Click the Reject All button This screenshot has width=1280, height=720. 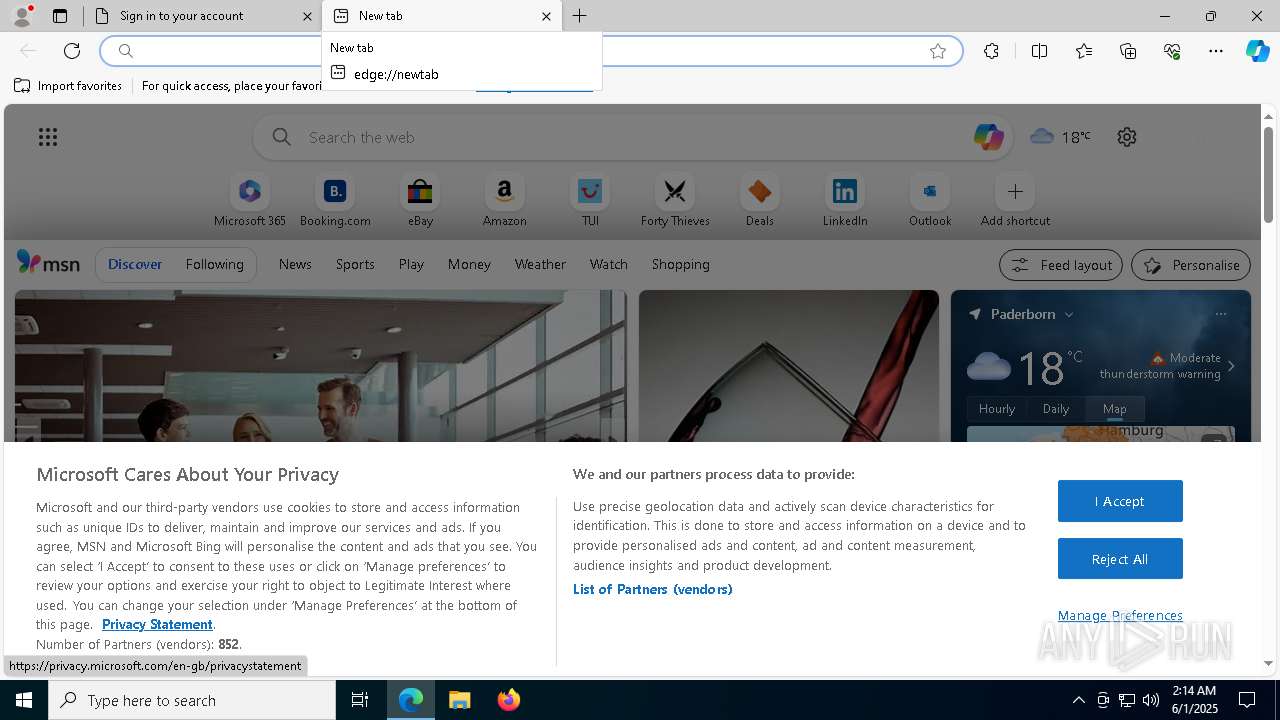[1120, 559]
